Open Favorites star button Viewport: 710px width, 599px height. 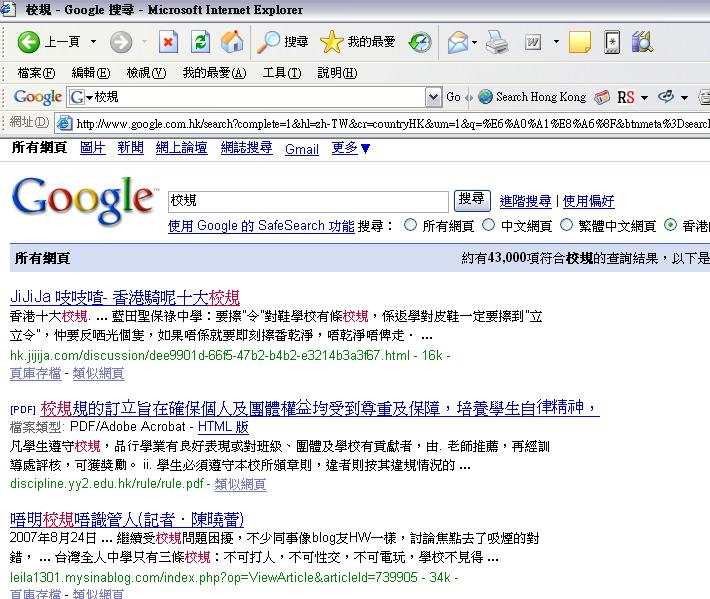click(358, 42)
